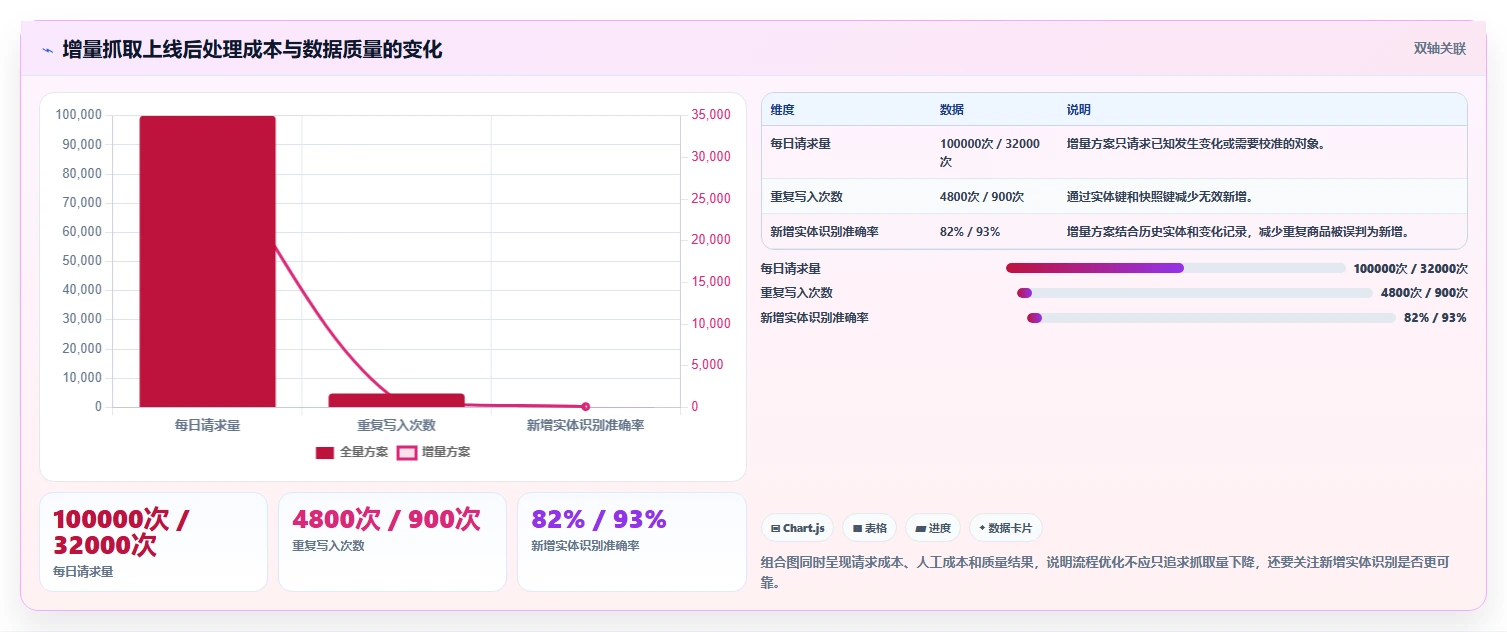Click the description '通过实体键和快照键减少无效新增。'
Screen dimensions: 1507x632
[1160, 197]
